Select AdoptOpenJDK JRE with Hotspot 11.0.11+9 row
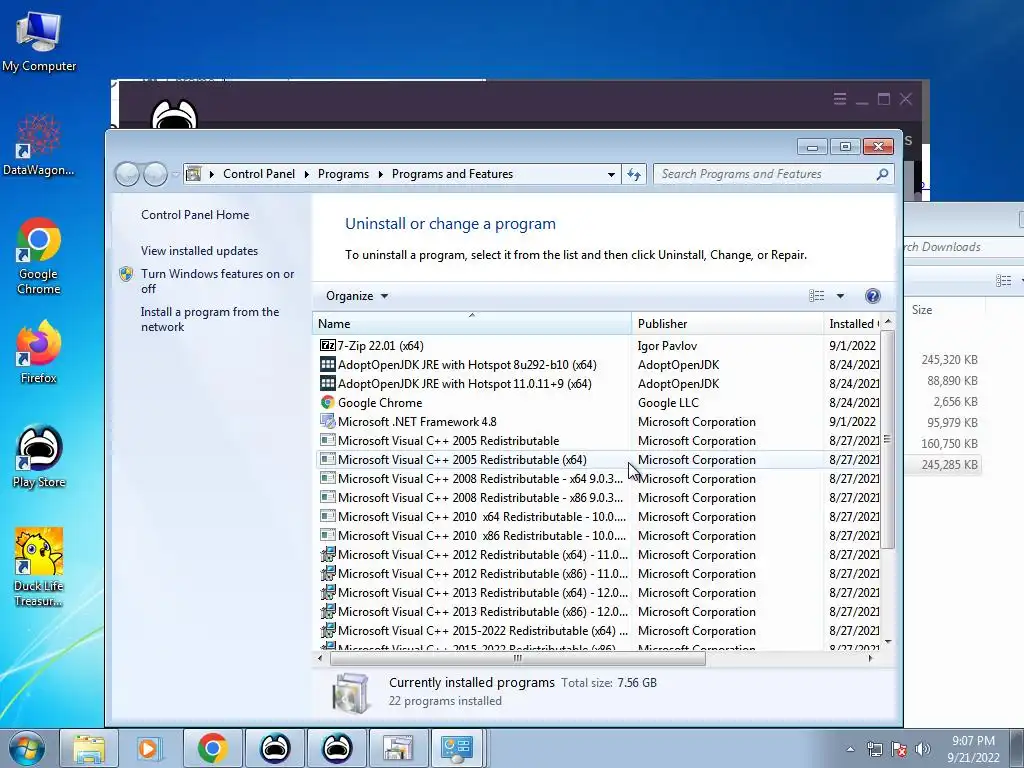Viewport: 1024px width, 768px height. (598, 383)
